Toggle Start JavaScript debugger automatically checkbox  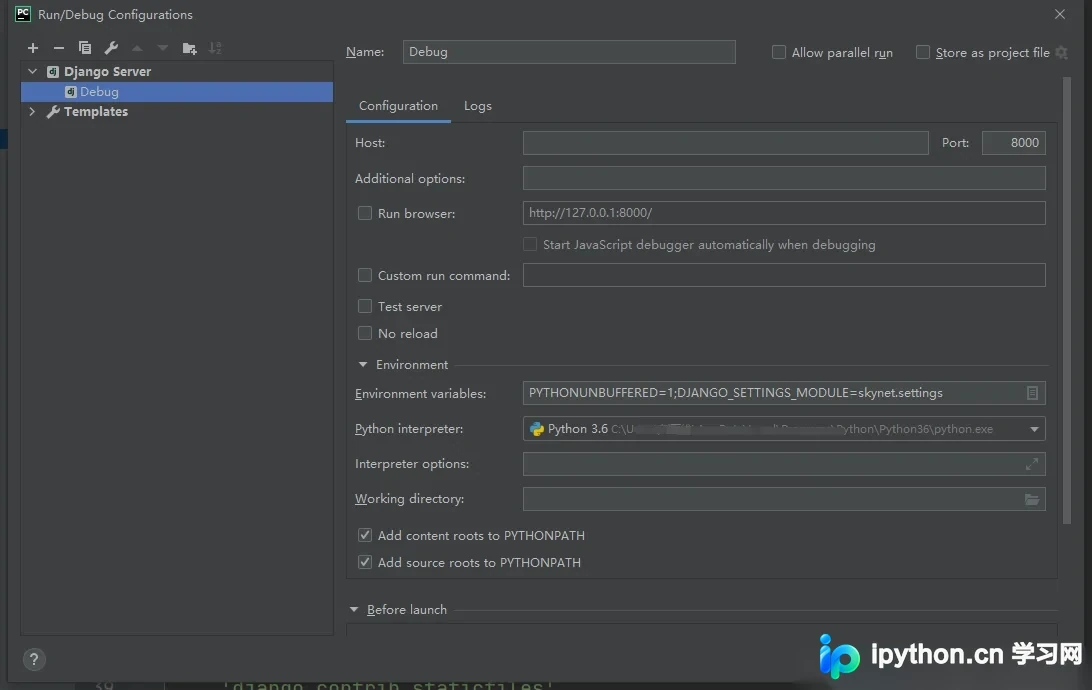(x=530, y=244)
